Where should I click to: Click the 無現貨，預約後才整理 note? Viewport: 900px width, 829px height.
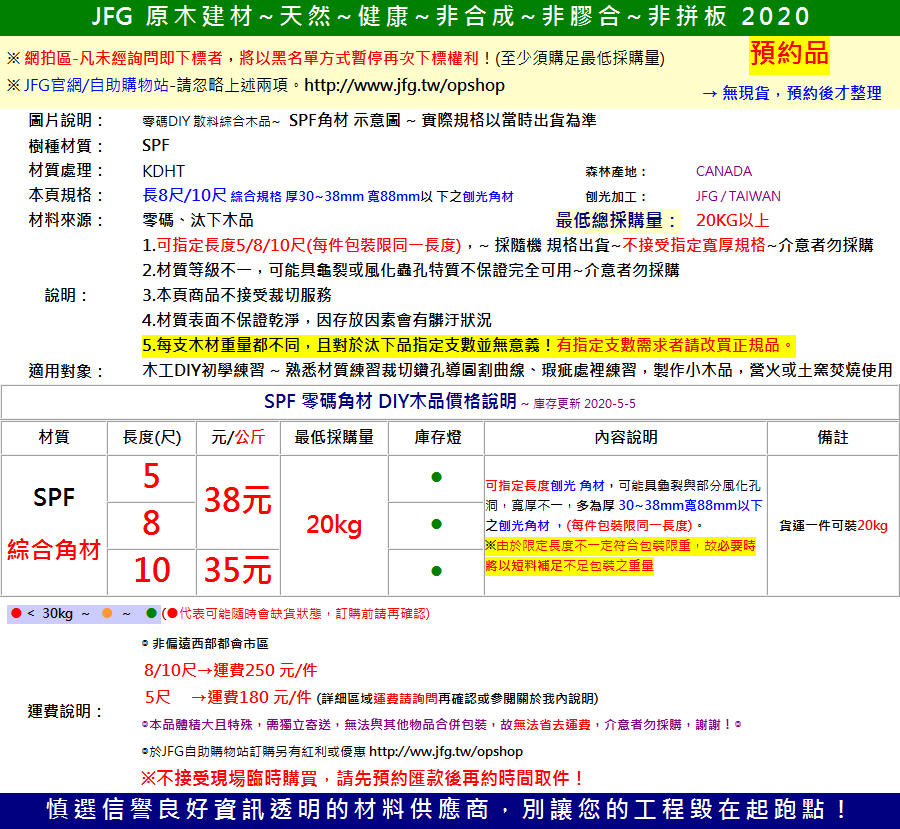click(792, 93)
